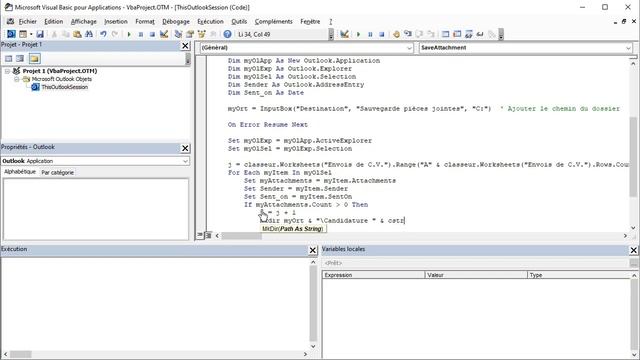The height and width of the screenshot is (360, 640).
Task: Open the Insert UserForm dropdown arrow
Action: point(31,34)
